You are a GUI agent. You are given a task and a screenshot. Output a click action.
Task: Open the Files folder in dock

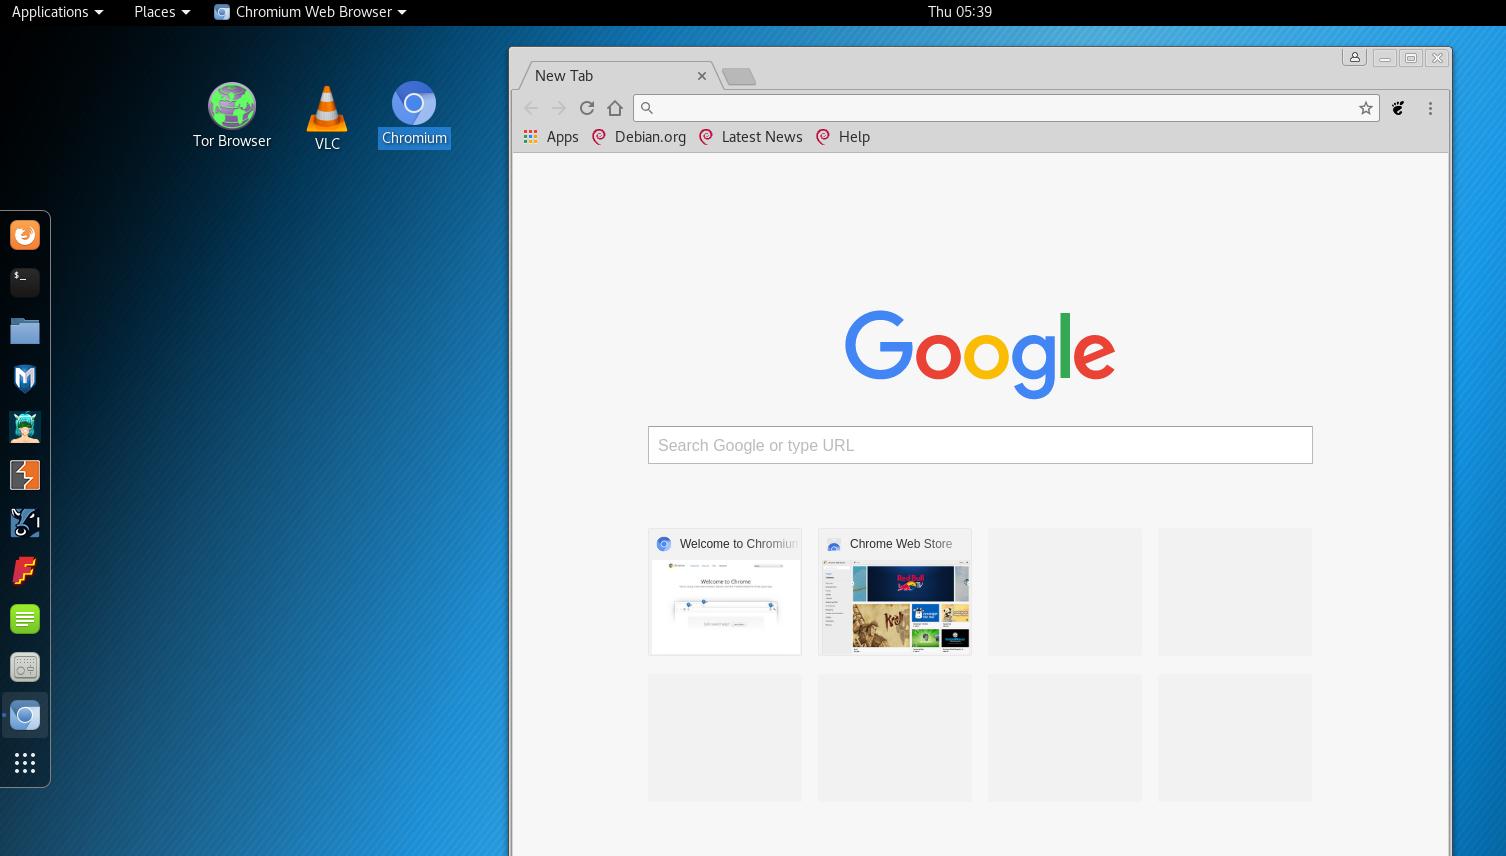[x=25, y=331]
